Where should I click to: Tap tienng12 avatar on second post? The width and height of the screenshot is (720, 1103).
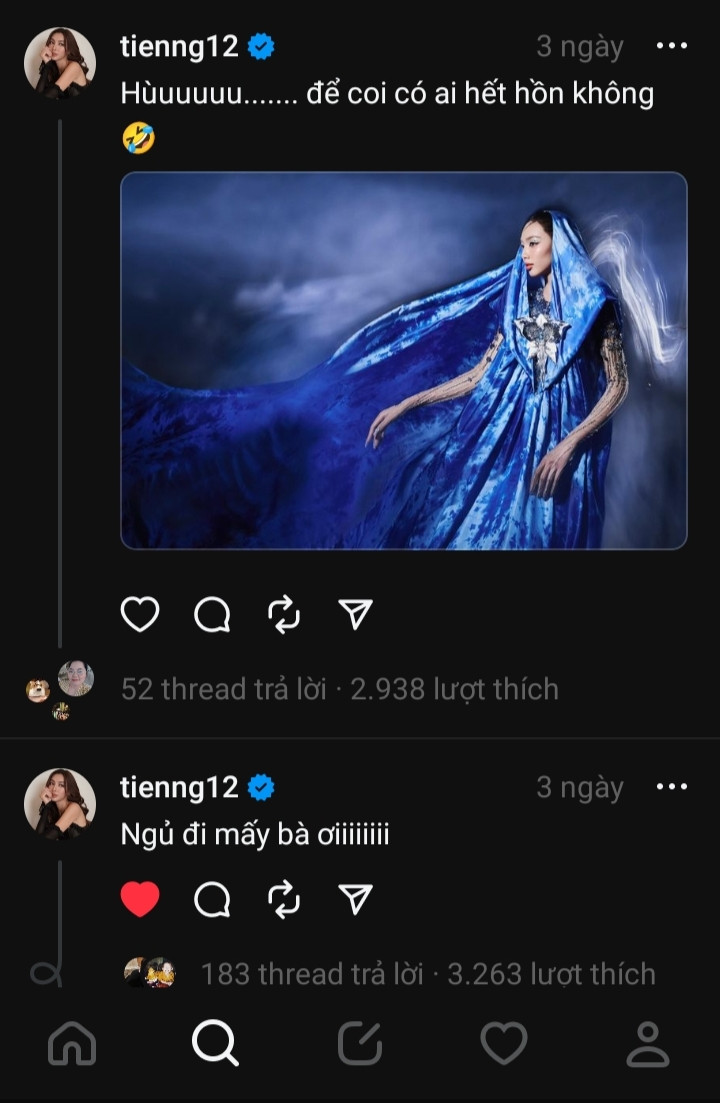60,803
